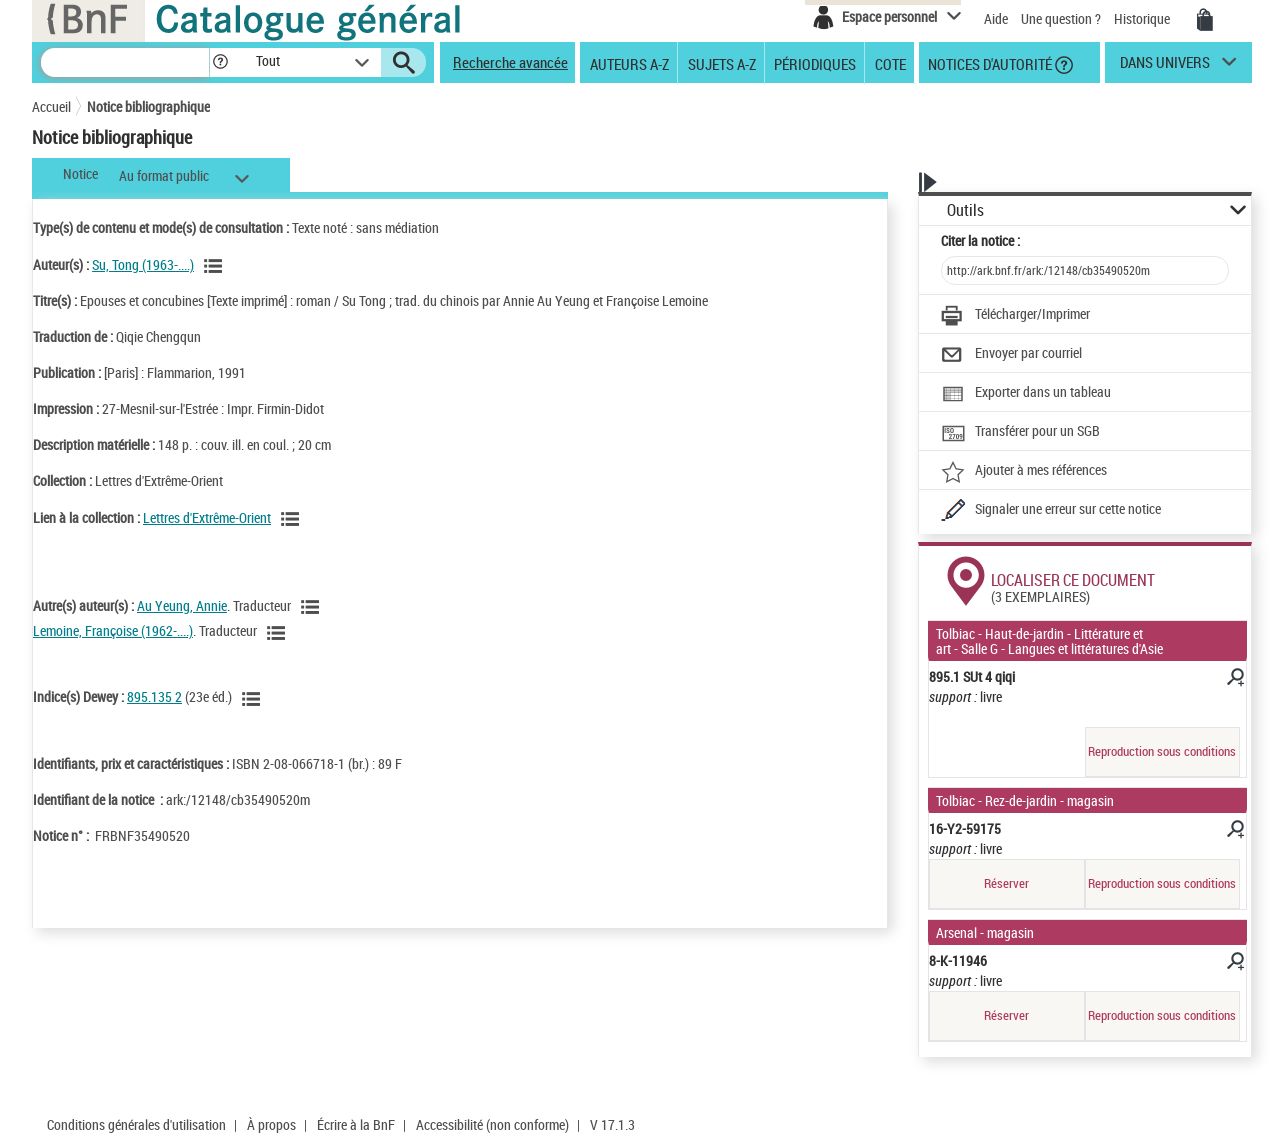Viewport: 1284px width, 1145px height.
Task: Go to Accueil breadcrumb
Action: (51, 107)
